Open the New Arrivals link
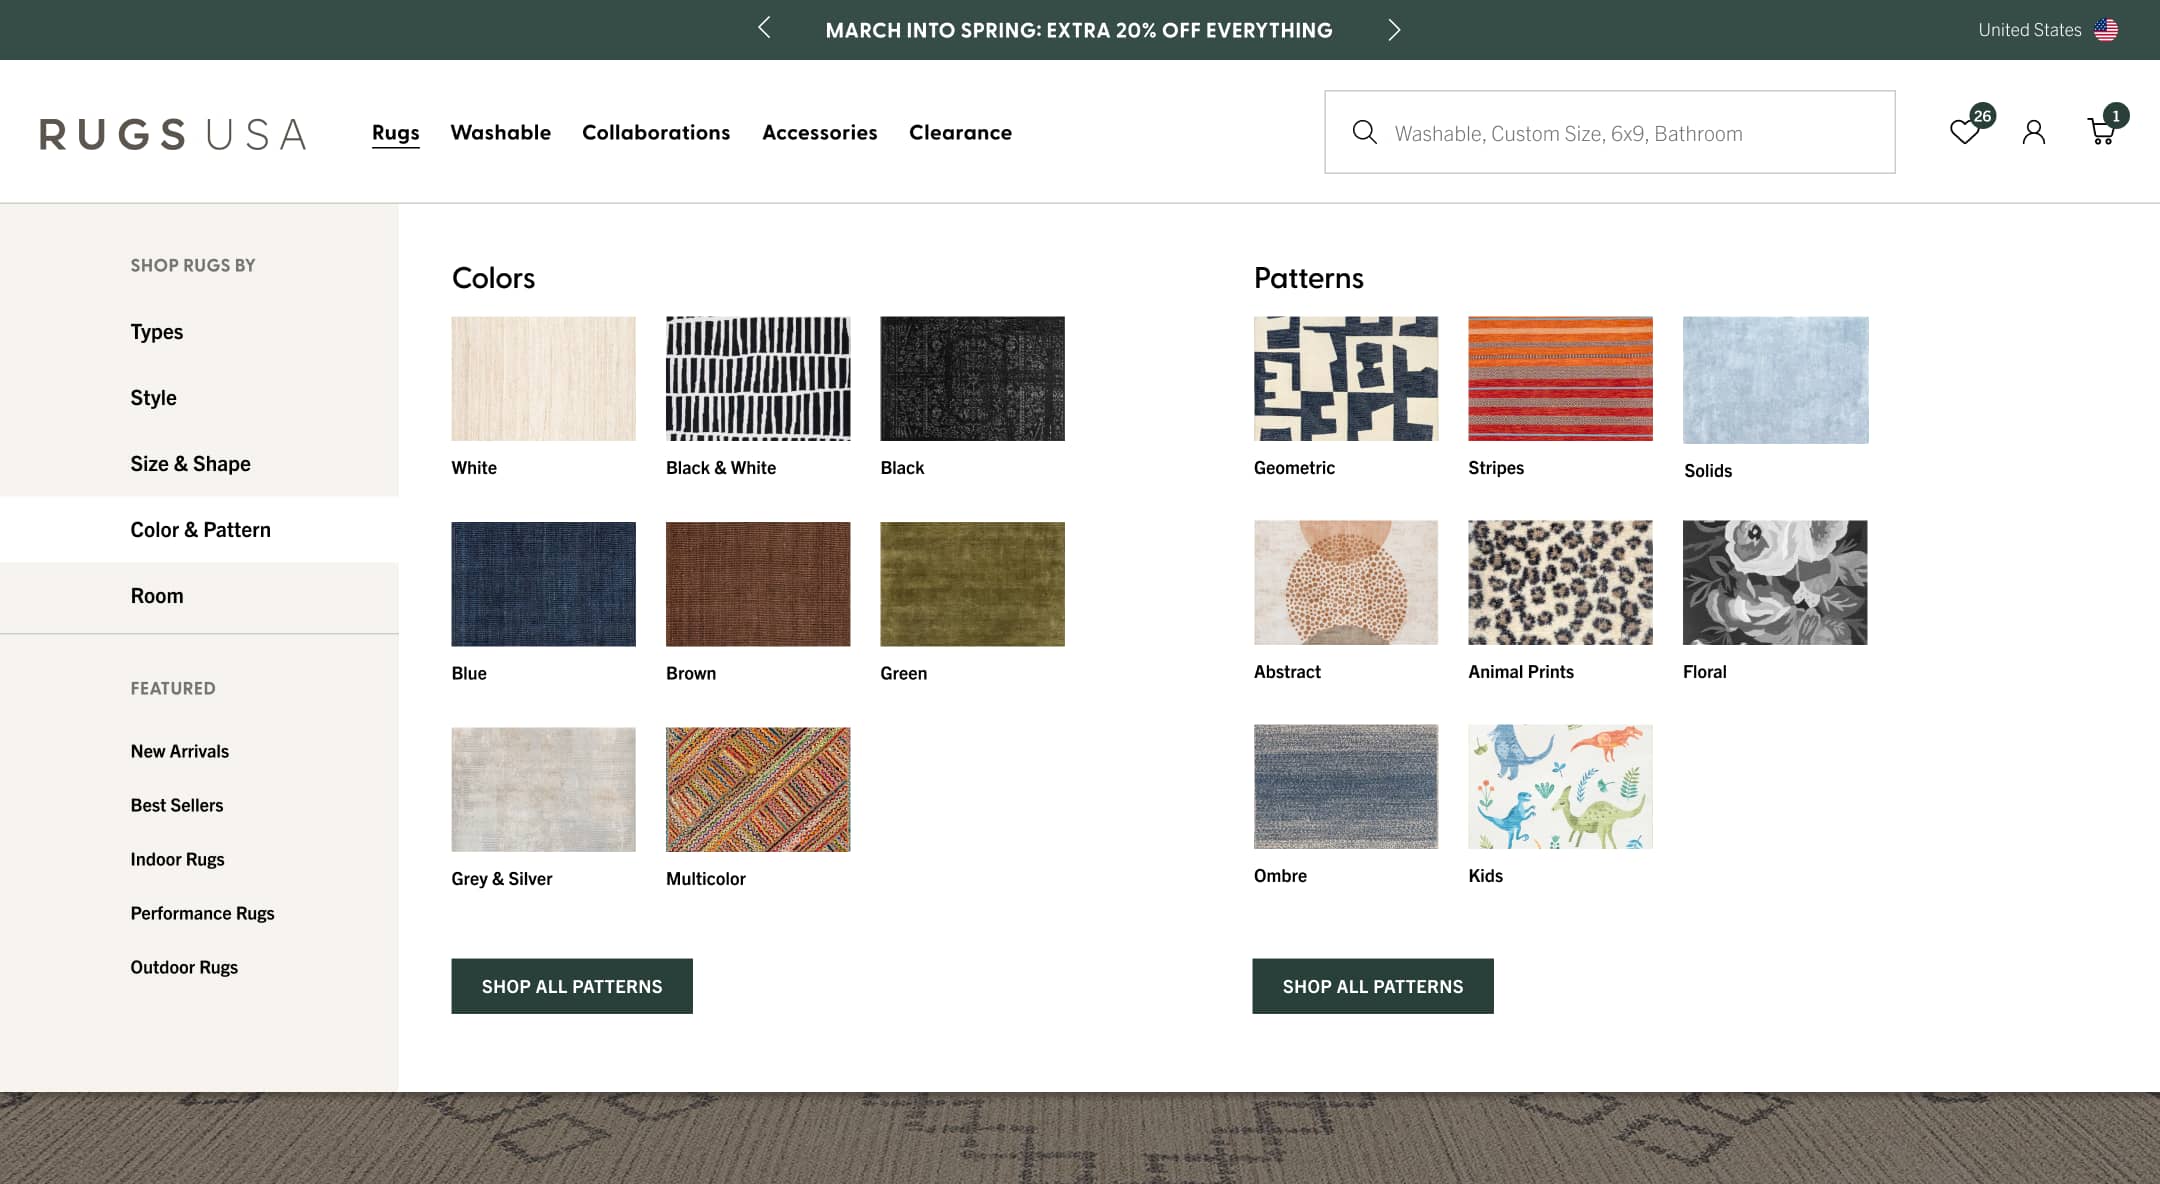This screenshot has height=1184, width=2160. [x=179, y=751]
